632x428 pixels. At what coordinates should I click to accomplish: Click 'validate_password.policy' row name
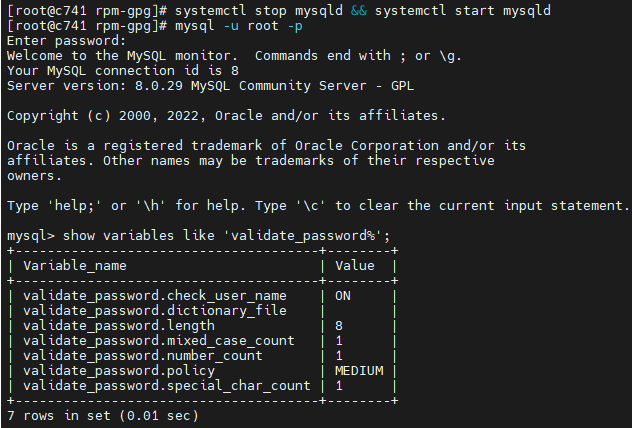[119, 371]
